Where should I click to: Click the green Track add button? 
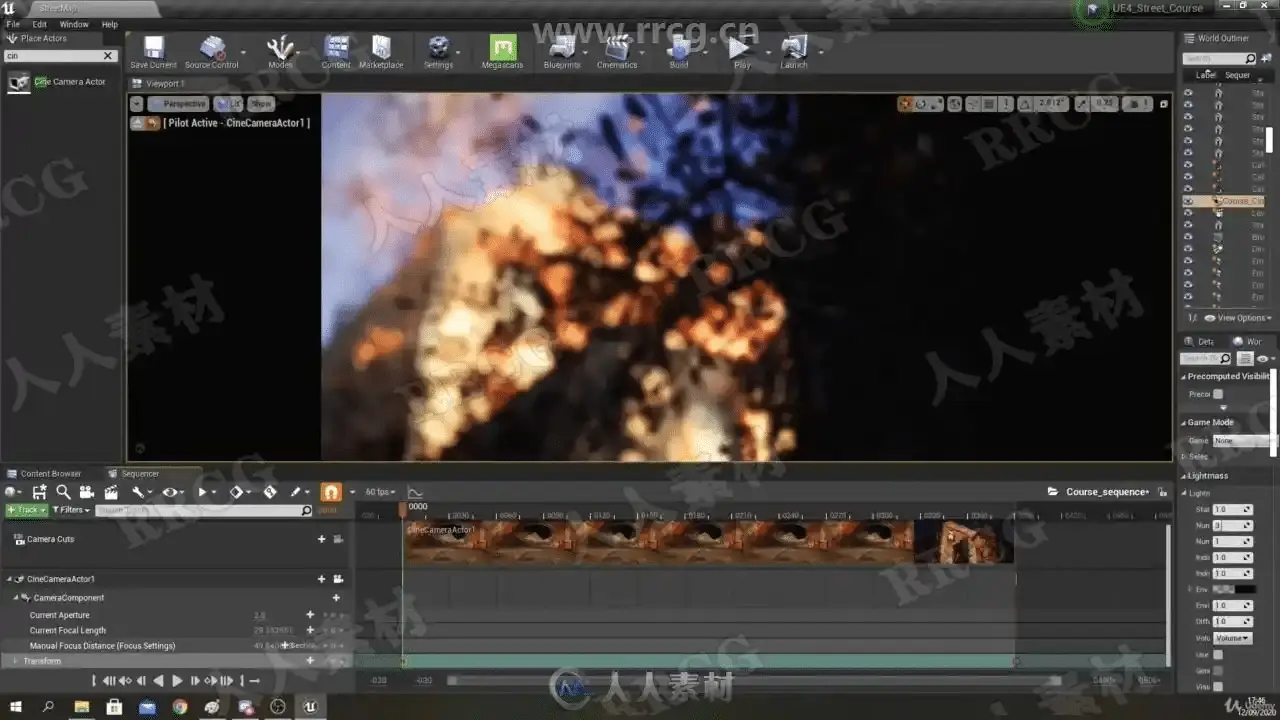coord(25,510)
